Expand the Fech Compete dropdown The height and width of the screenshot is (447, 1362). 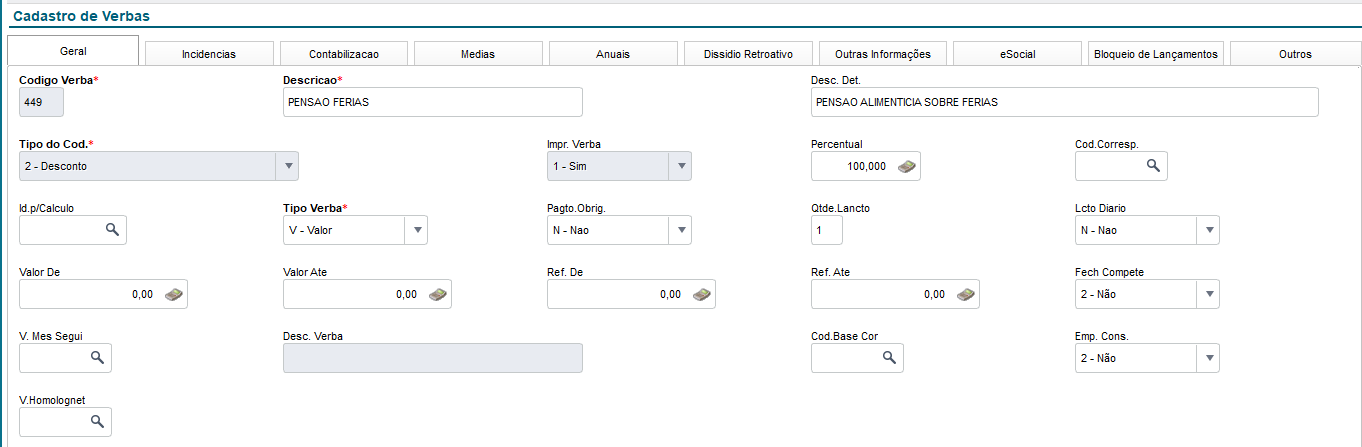tap(1147, 294)
